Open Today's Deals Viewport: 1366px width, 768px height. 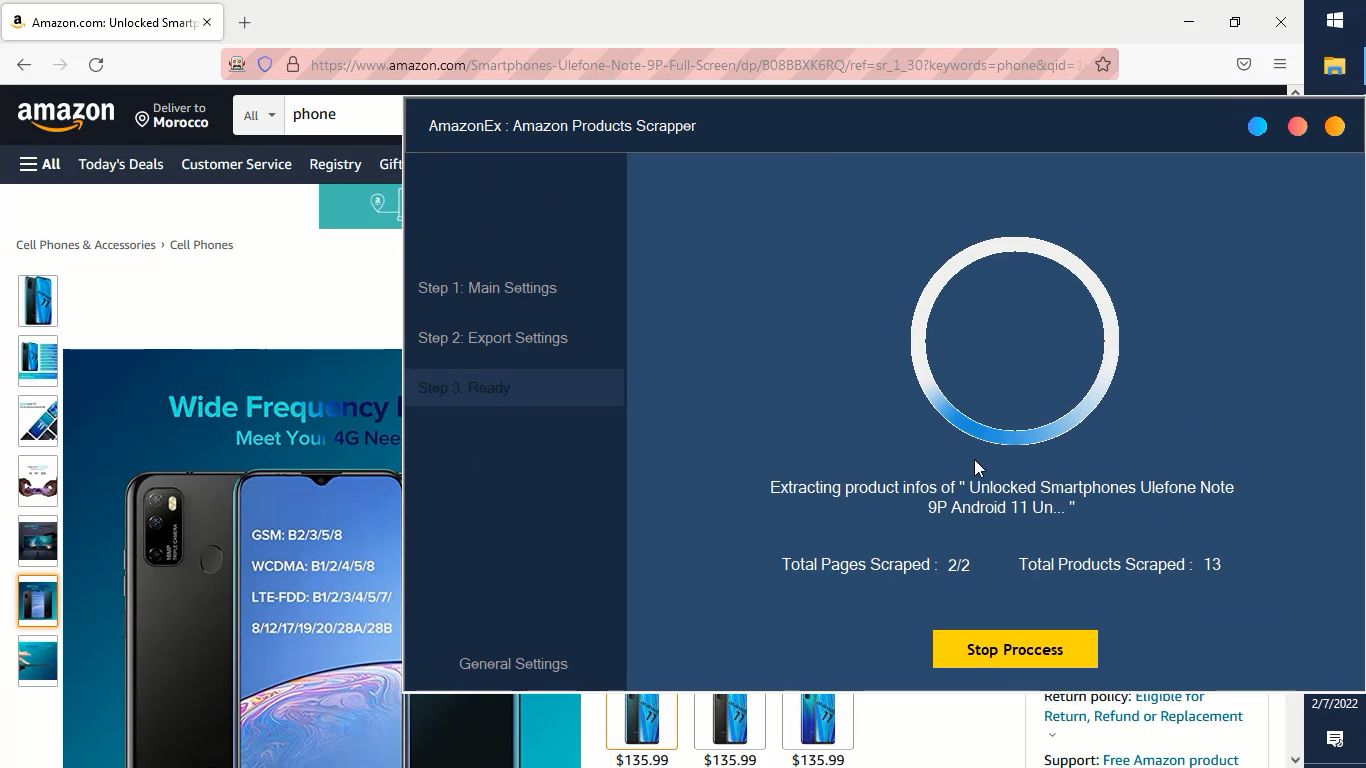click(121, 164)
